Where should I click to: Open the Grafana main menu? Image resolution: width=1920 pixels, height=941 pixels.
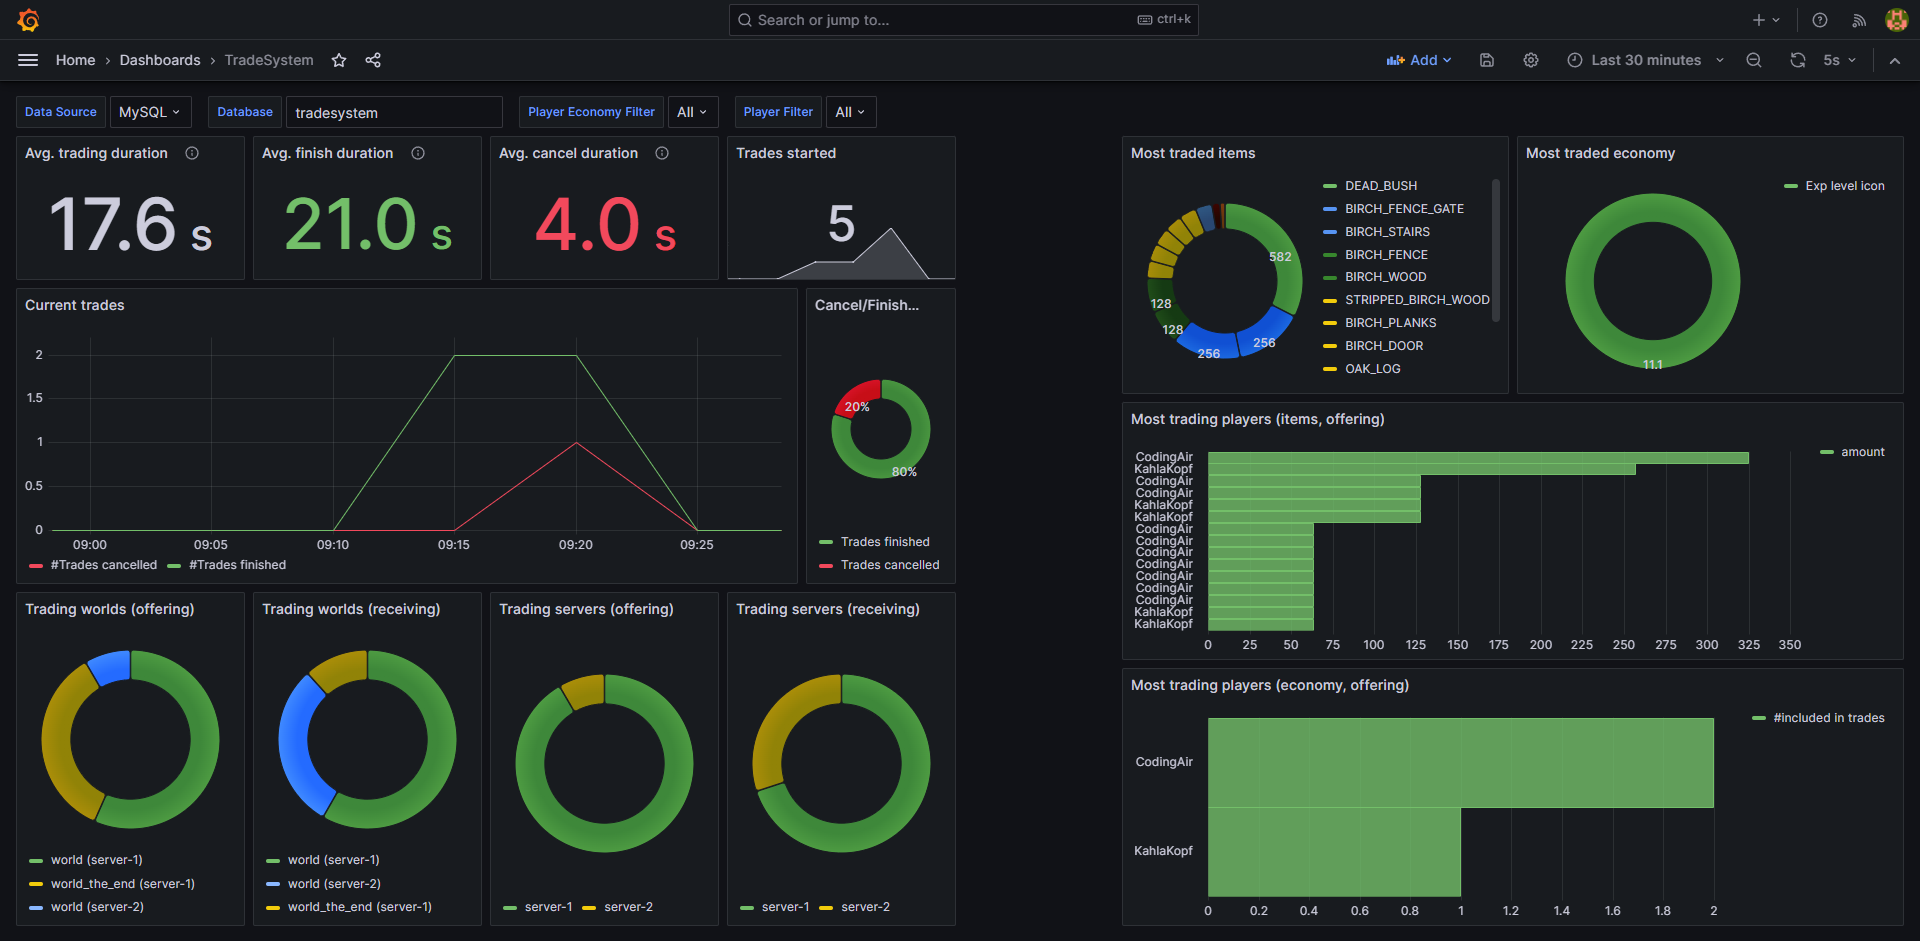pos(27,60)
